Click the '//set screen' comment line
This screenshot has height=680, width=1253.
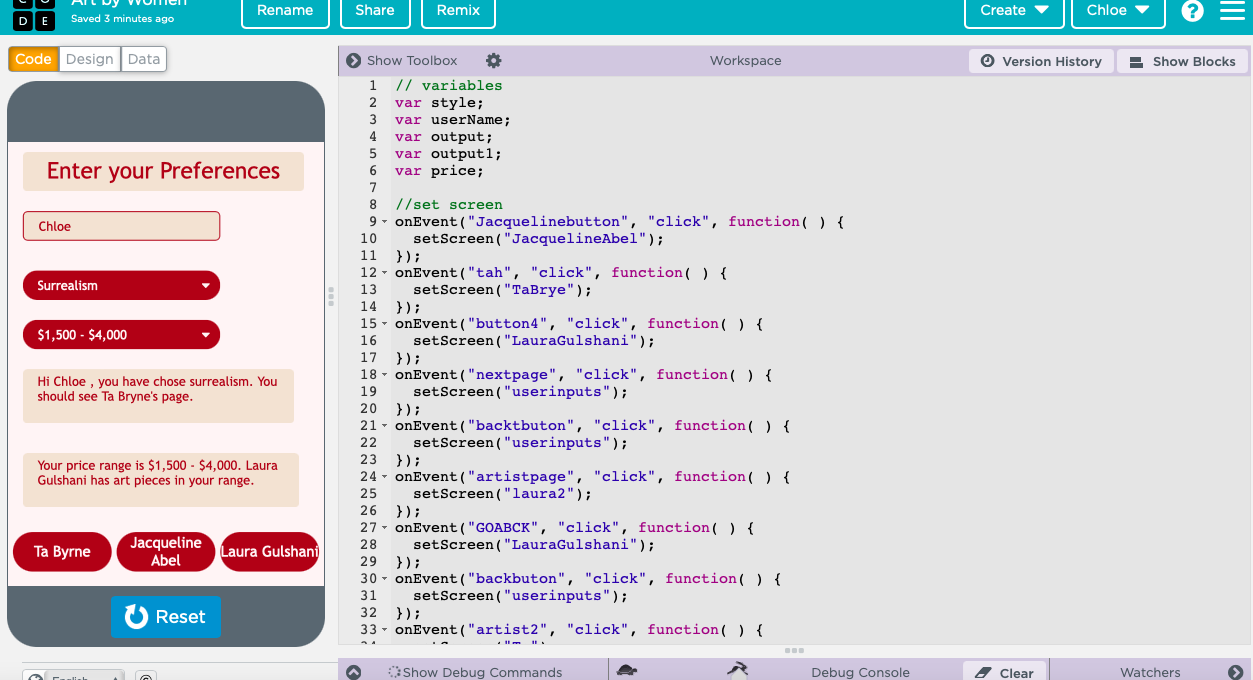[x=449, y=205]
